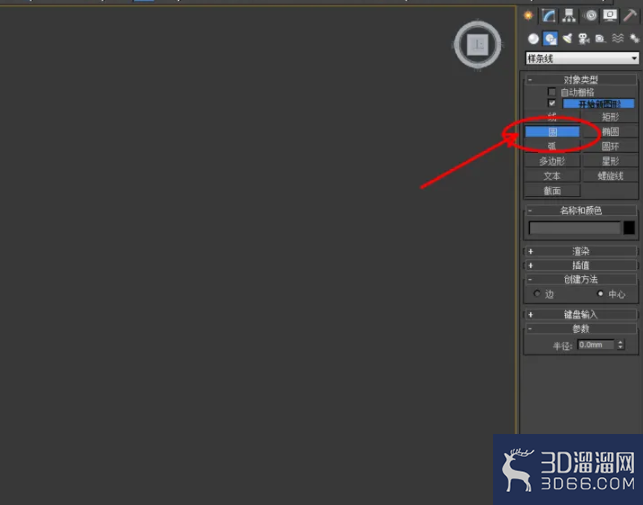Screen dimensions: 643x505
Task: Choose the 圆环 donut button
Action: 610,146
